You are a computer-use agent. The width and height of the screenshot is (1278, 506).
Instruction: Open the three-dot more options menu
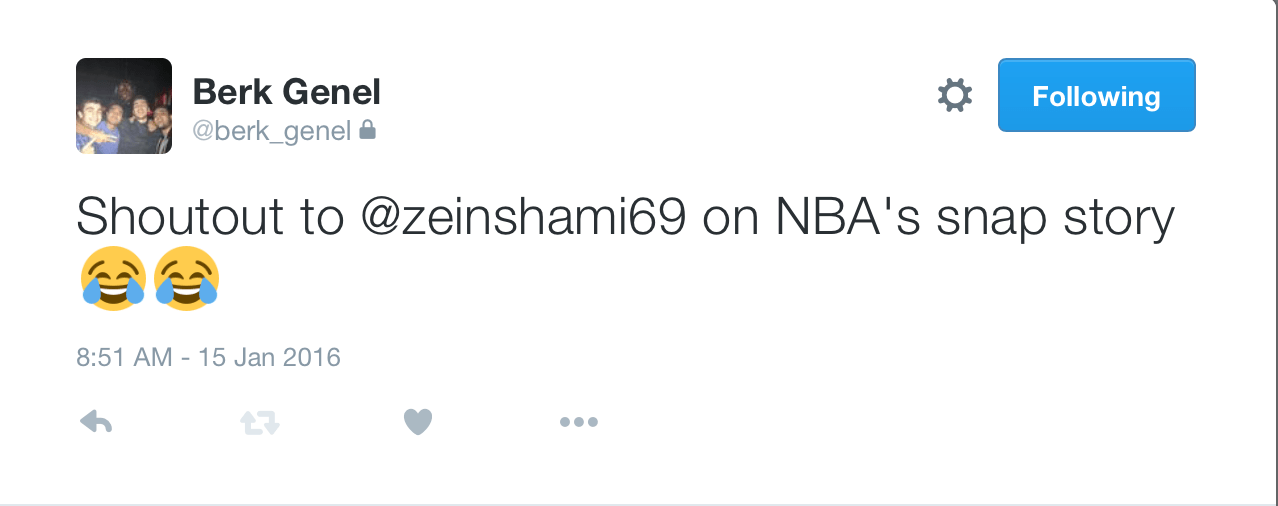578,423
